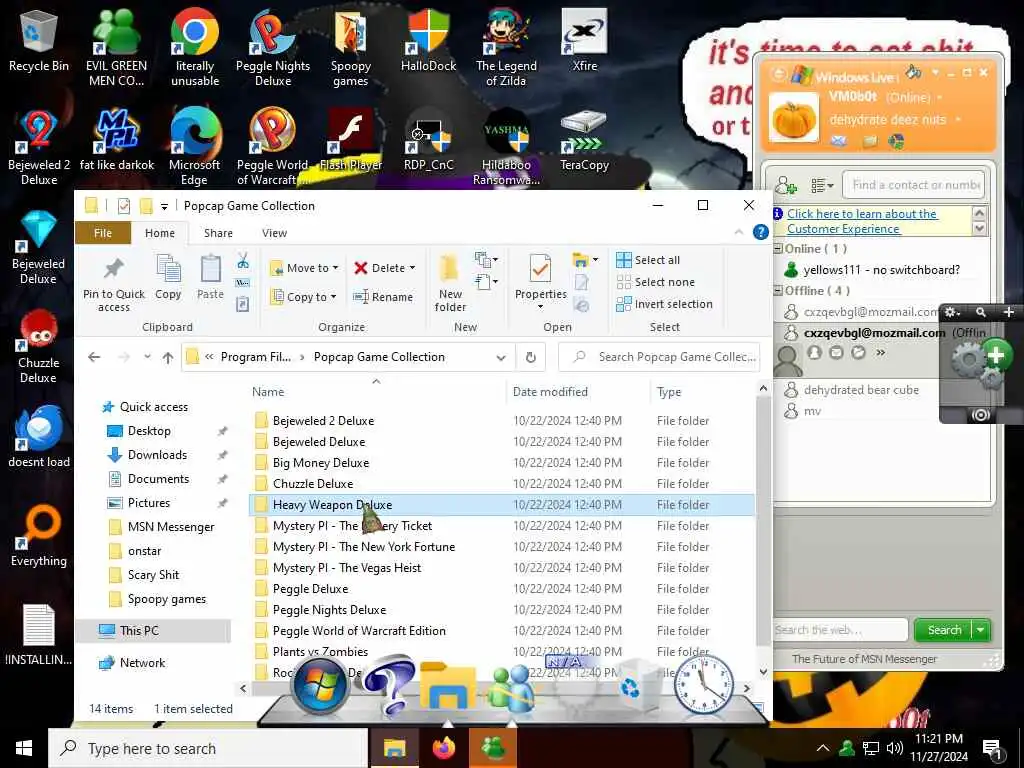The width and height of the screenshot is (1024, 768).
Task: Open Firefox from the taskbar
Action: pos(444,748)
